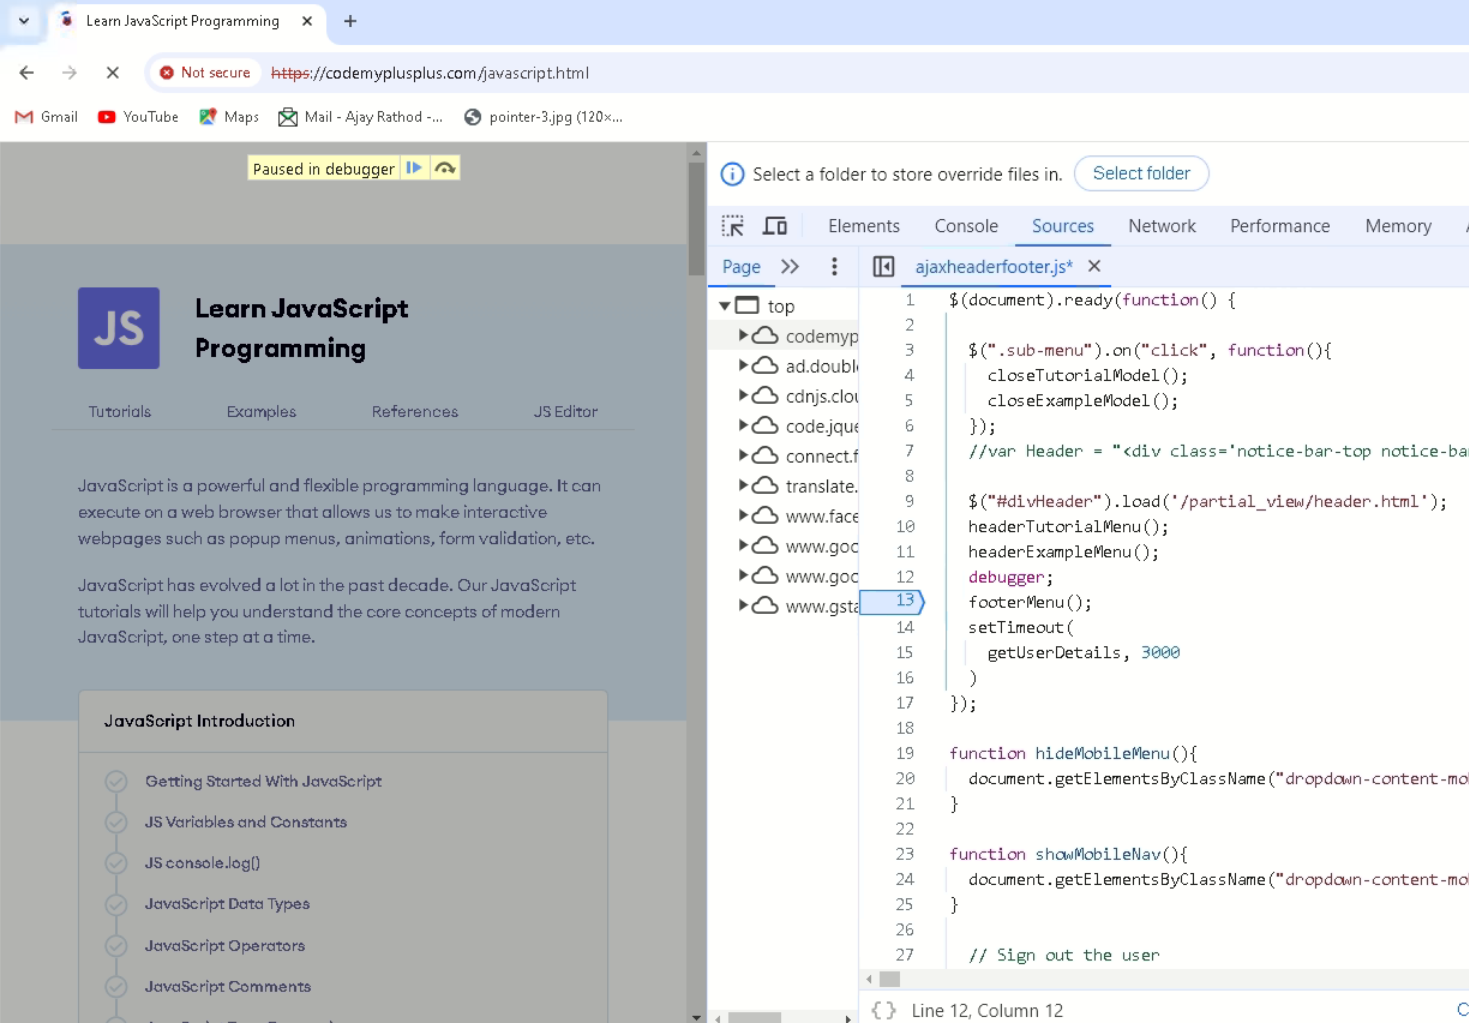Image resolution: width=1469 pixels, height=1023 pixels.
Task: Click the resume script execution icon
Action: click(414, 167)
